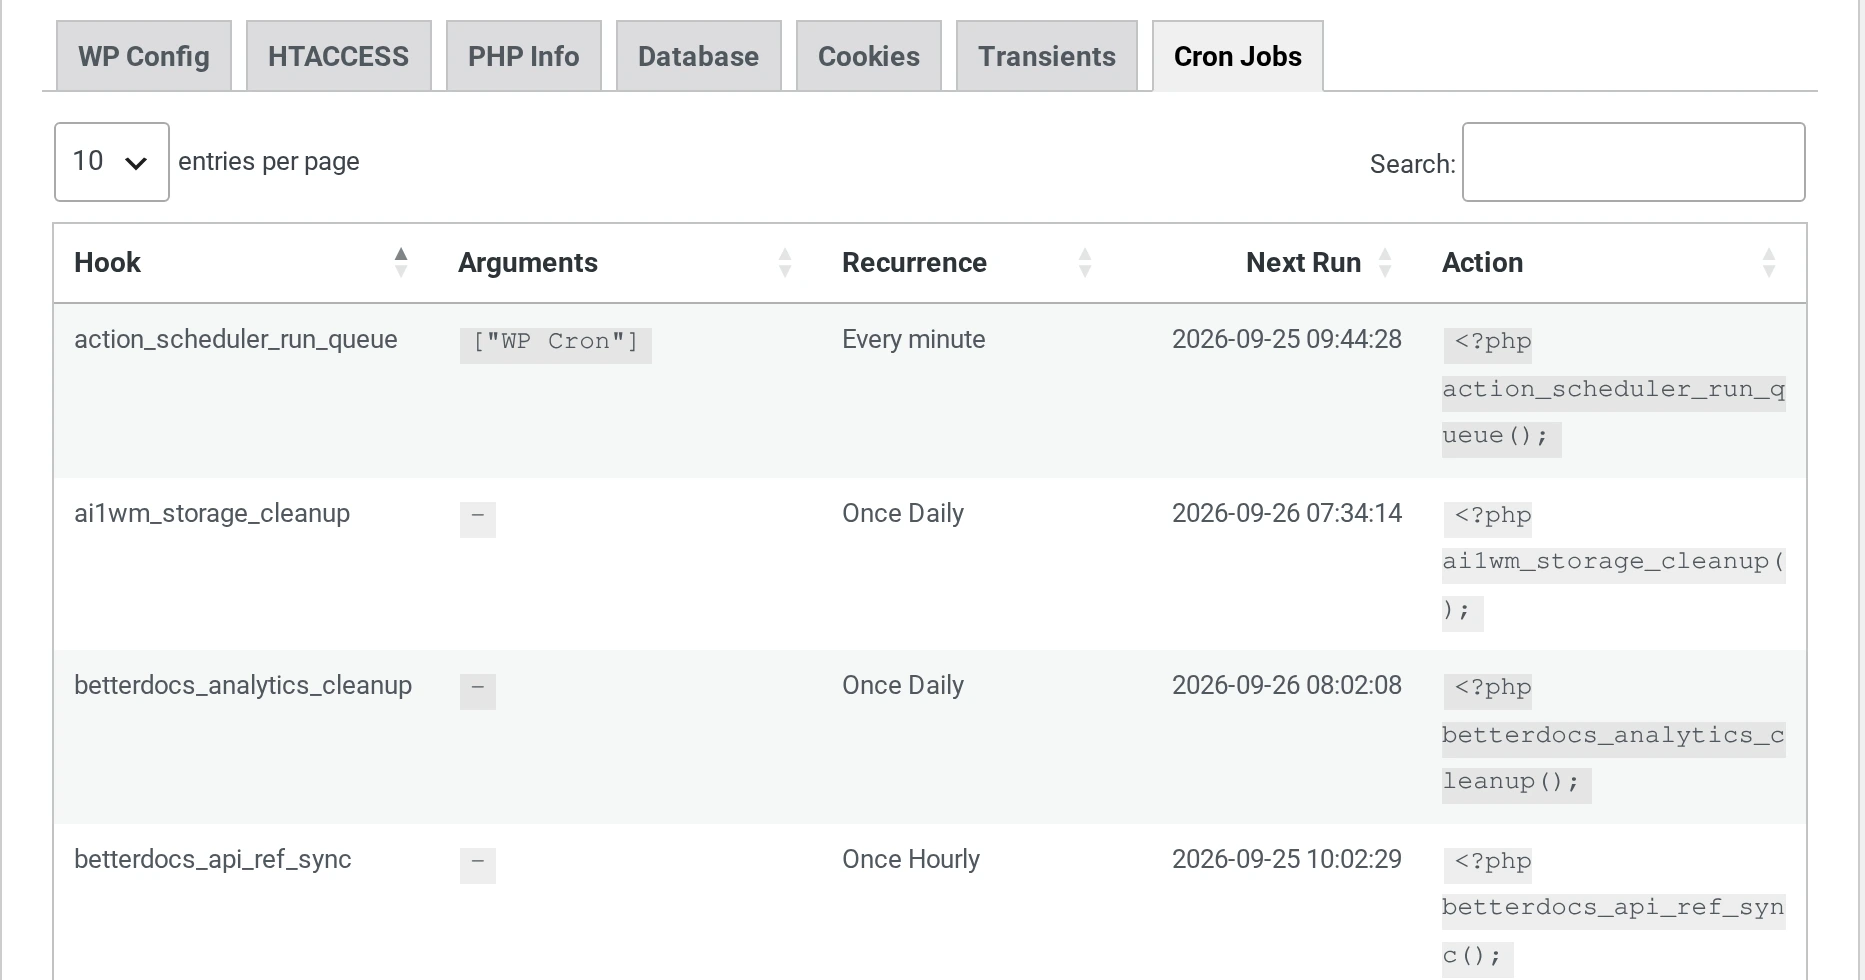Open the Database tab
The width and height of the screenshot is (1865, 980).
point(698,56)
